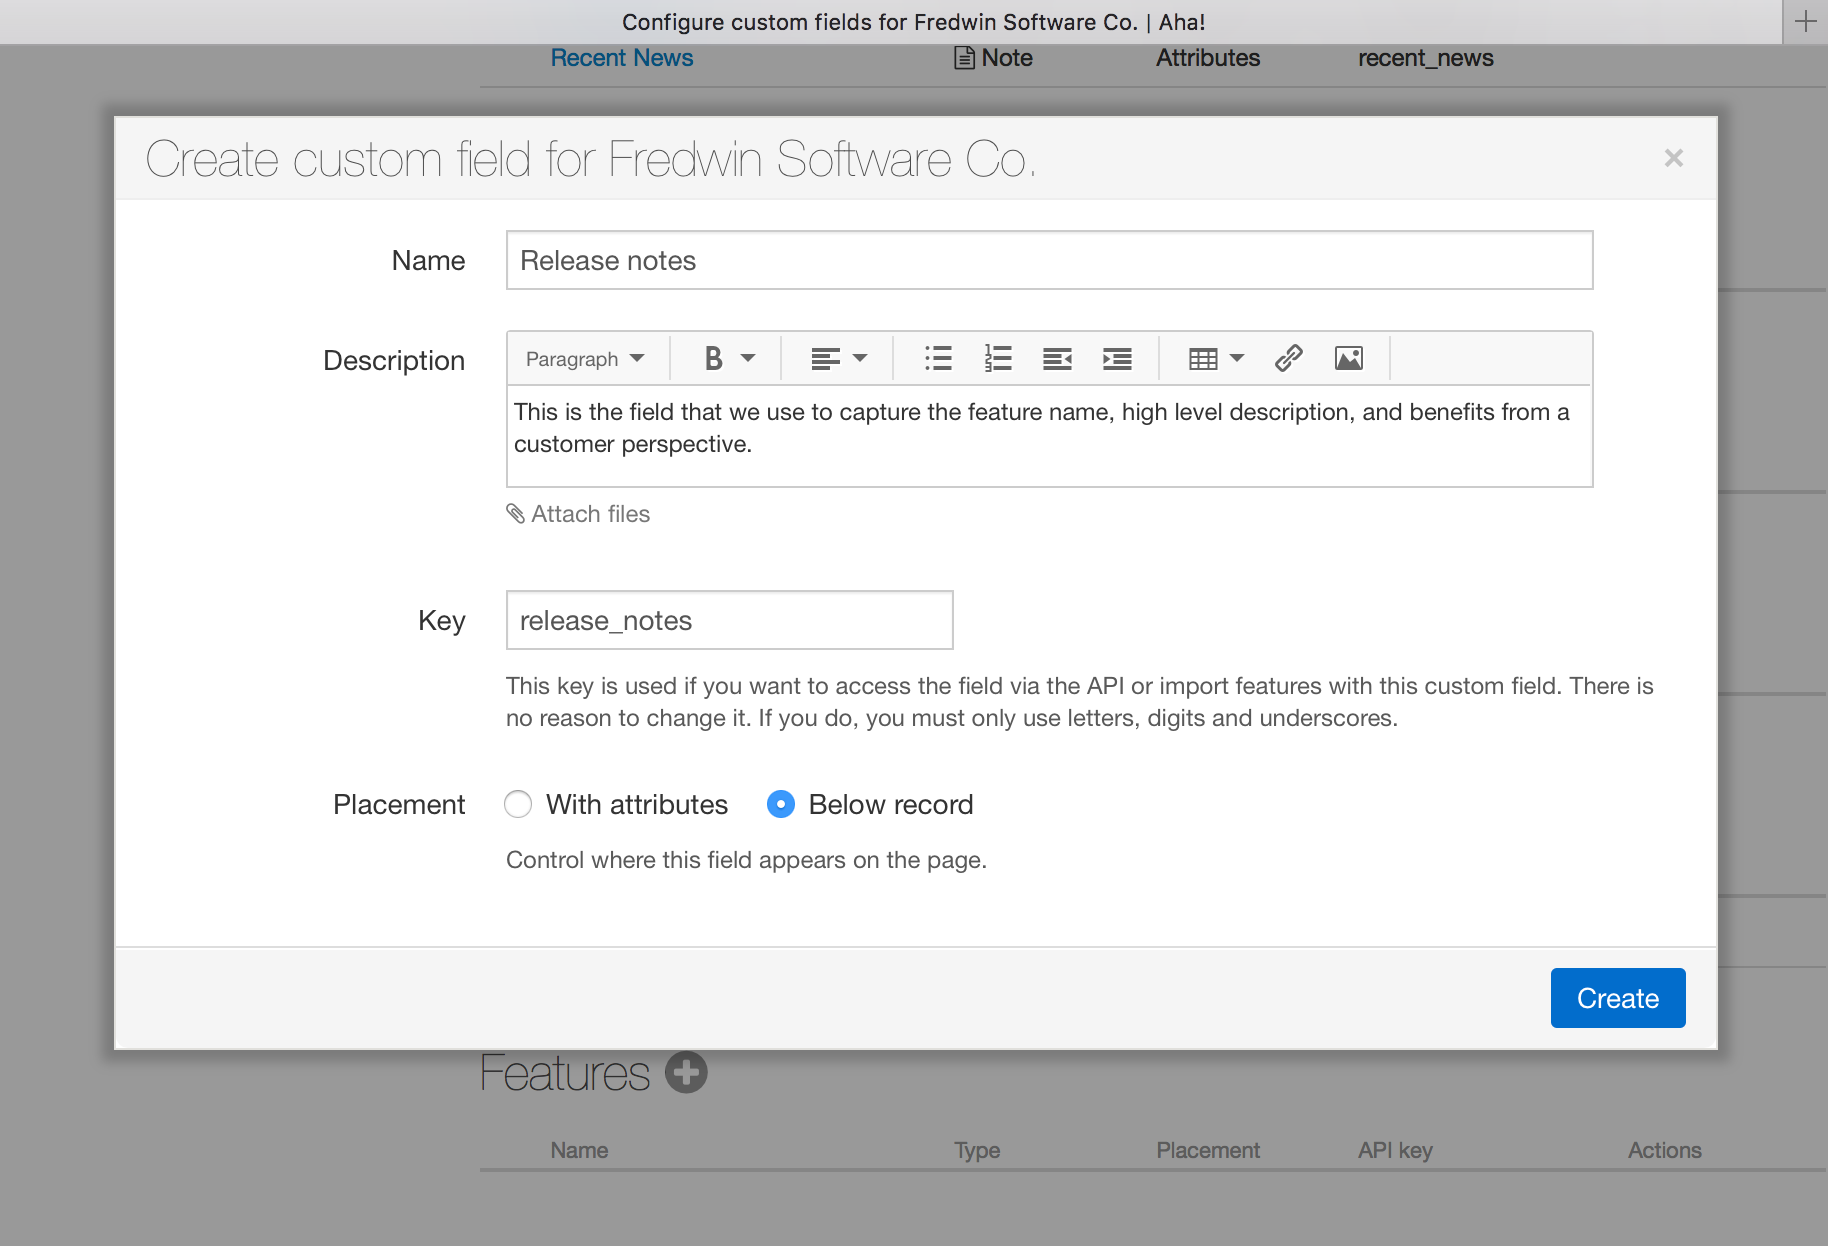Click the insert table icon

(1203, 358)
